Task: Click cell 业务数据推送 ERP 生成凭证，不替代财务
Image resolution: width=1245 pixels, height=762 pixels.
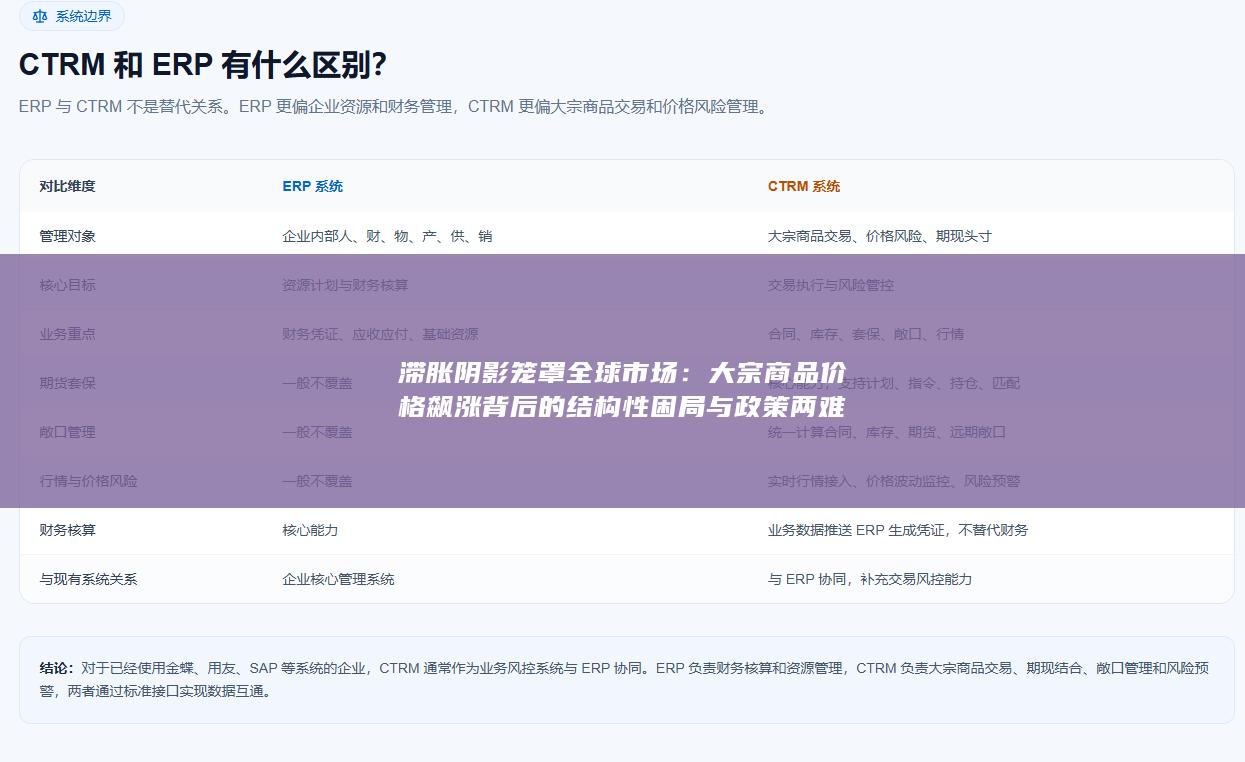Action: click(898, 530)
